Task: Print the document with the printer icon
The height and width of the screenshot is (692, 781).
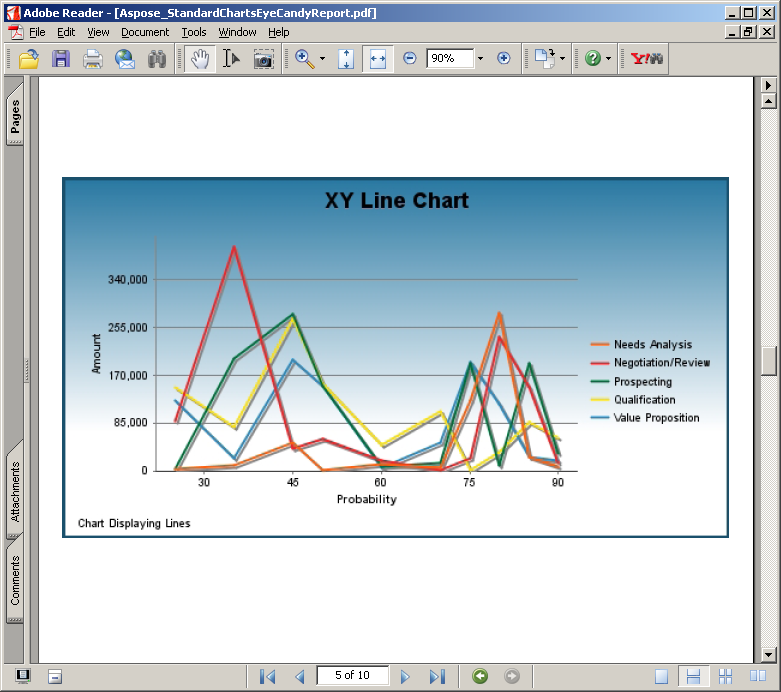Action: pyautogui.click(x=93, y=59)
